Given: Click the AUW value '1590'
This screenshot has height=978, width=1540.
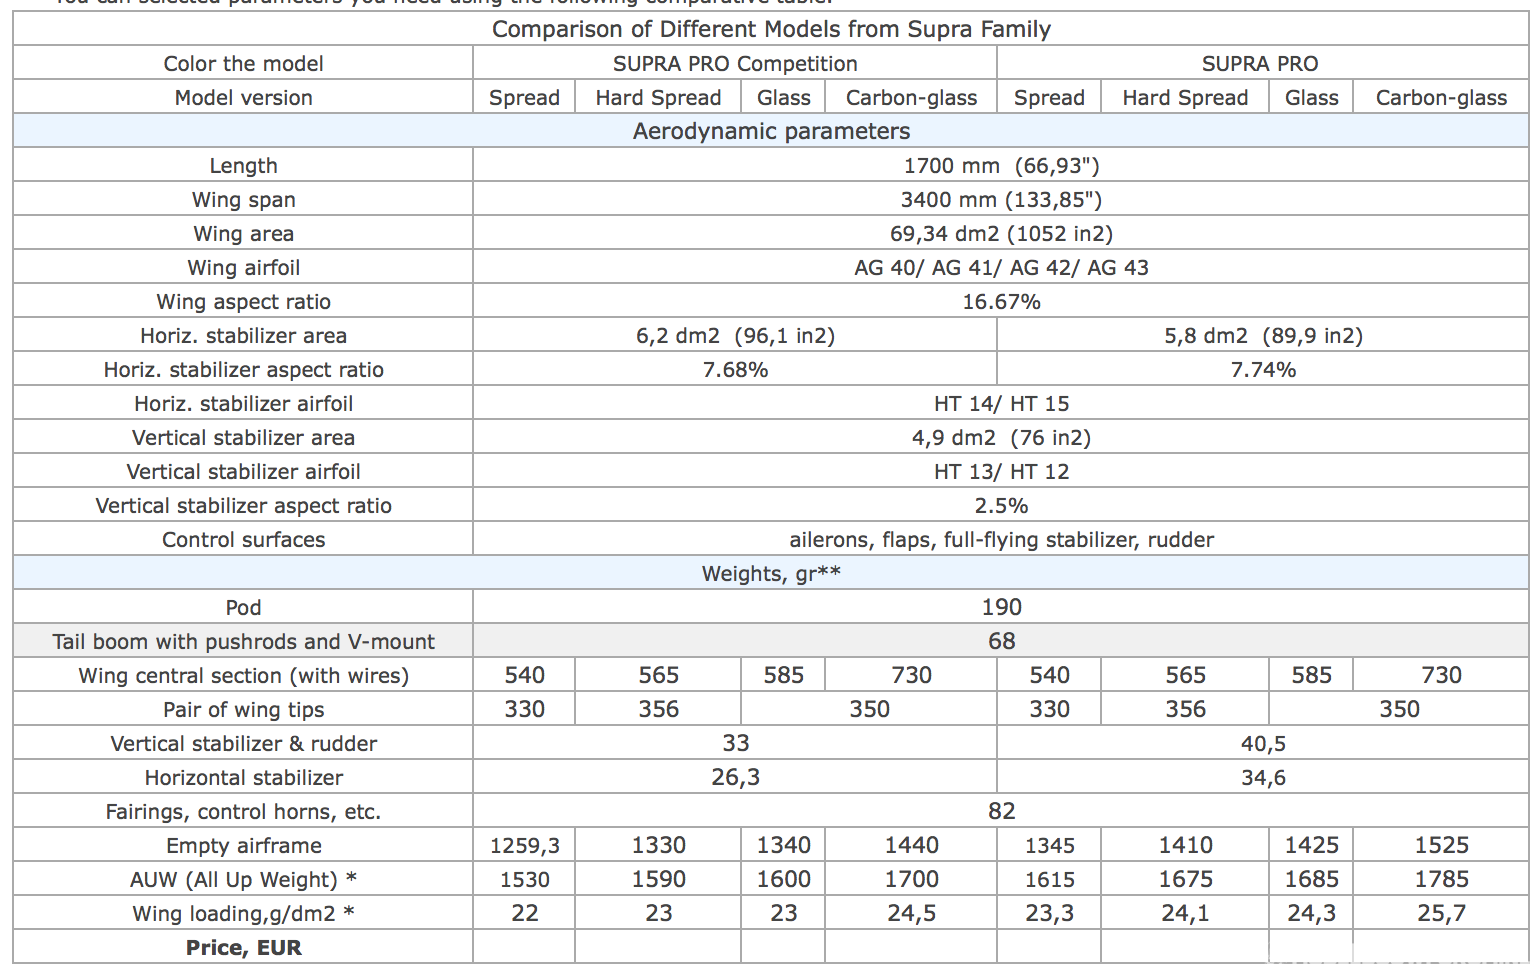Looking at the screenshot, I should (658, 879).
